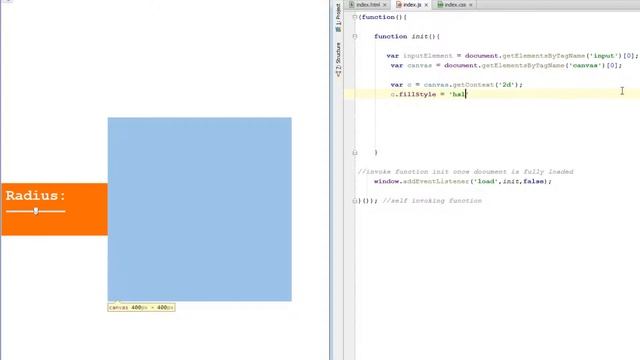
Task: Close the index.css tab
Action: point(471,5)
